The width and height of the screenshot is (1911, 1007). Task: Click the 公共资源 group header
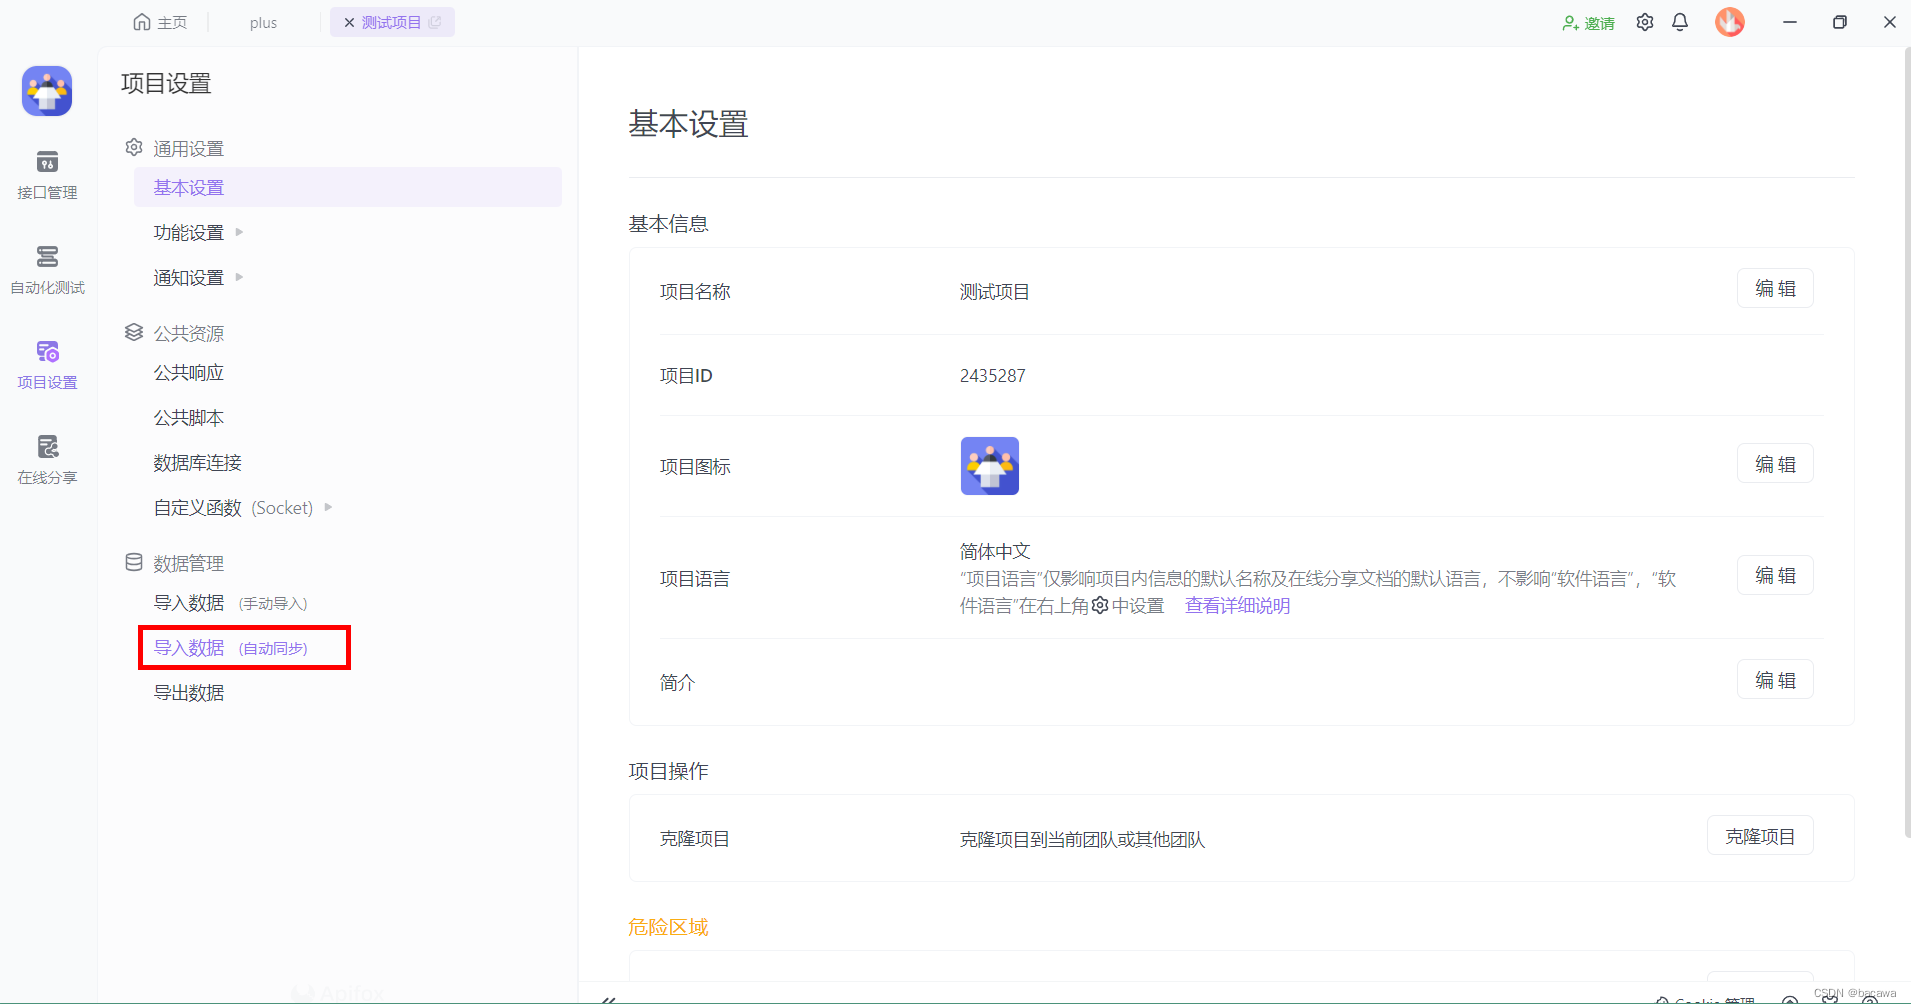click(x=174, y=333)
